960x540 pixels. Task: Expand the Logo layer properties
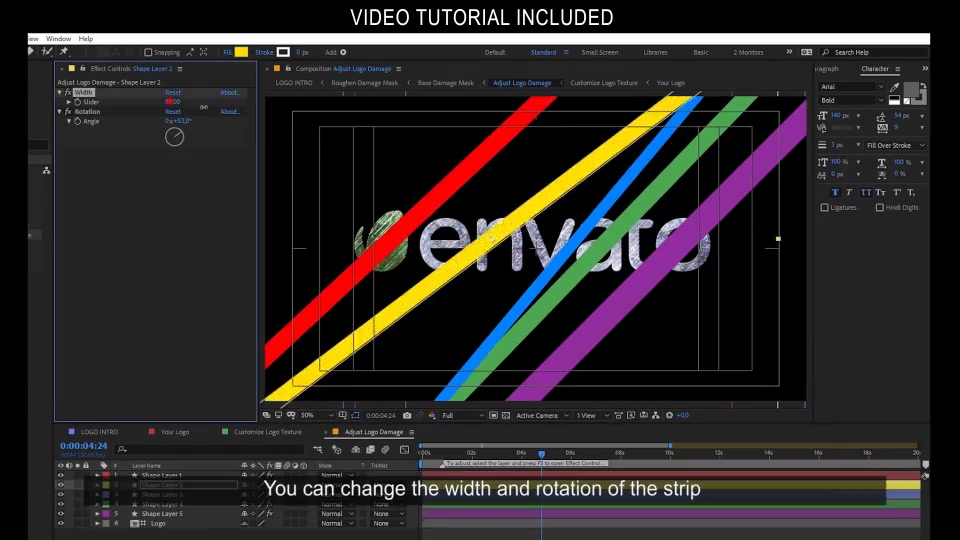(x=97, y=523)
